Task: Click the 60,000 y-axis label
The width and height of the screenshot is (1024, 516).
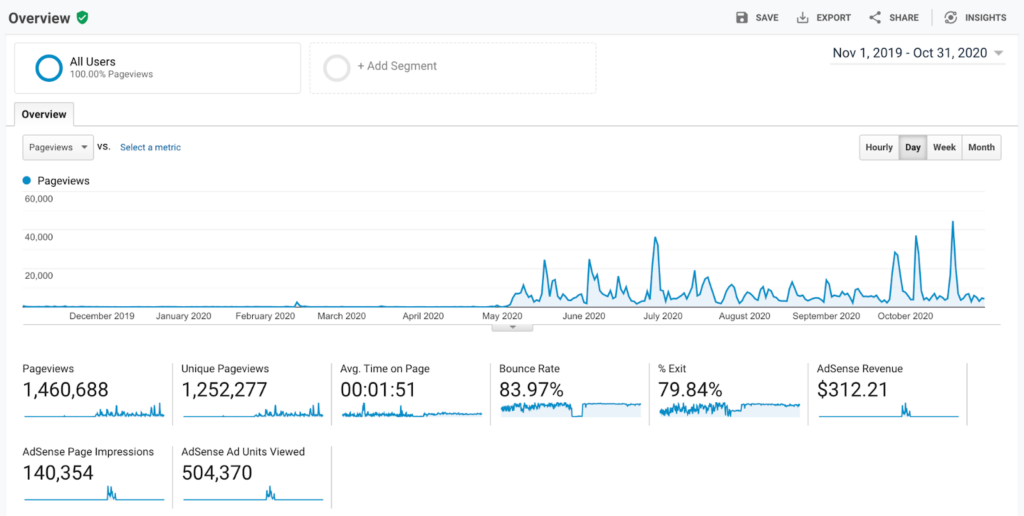Action: [x=39, y=199]
